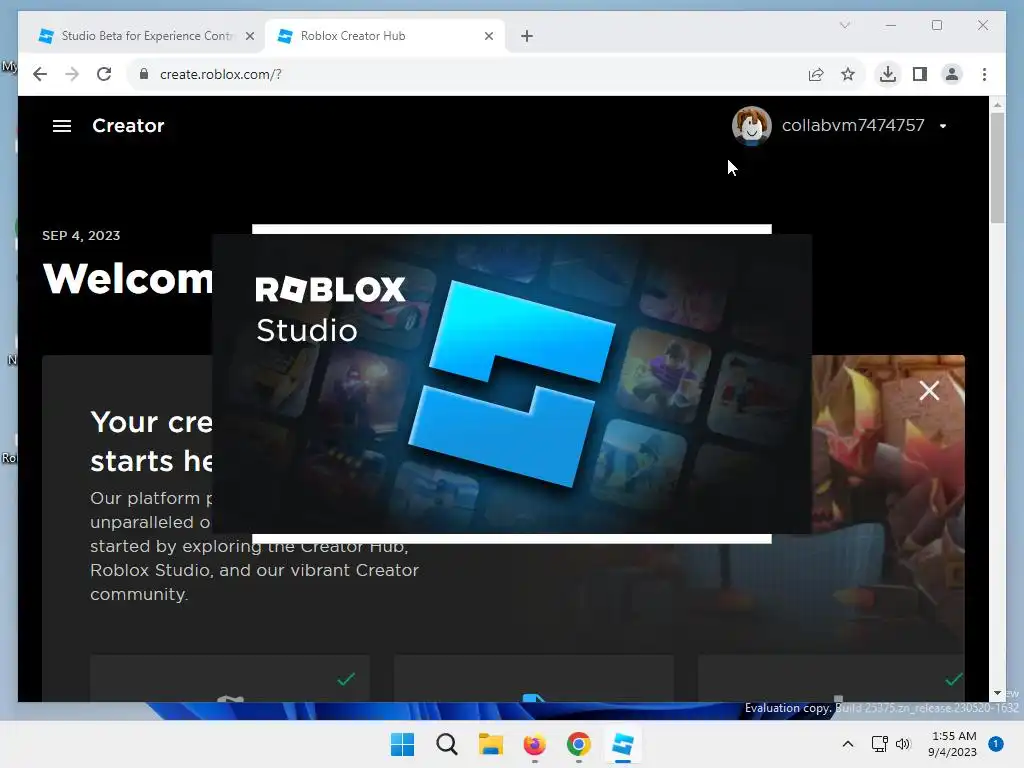
Task: Click the Roblox Studio splash logo
Action: coord(512,384)
